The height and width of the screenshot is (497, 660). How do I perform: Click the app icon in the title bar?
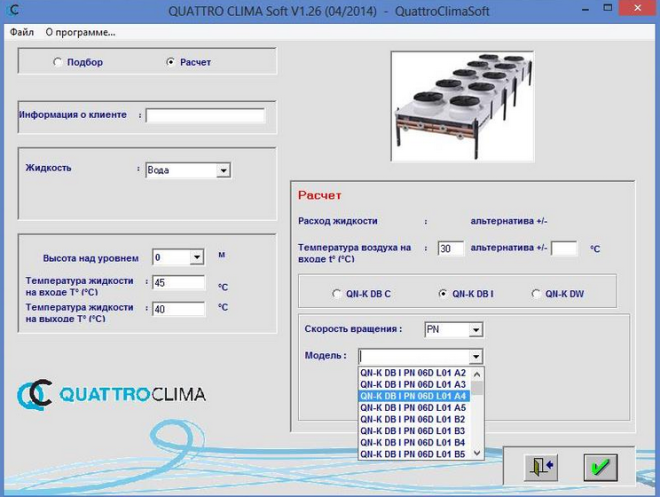[13, 10]
